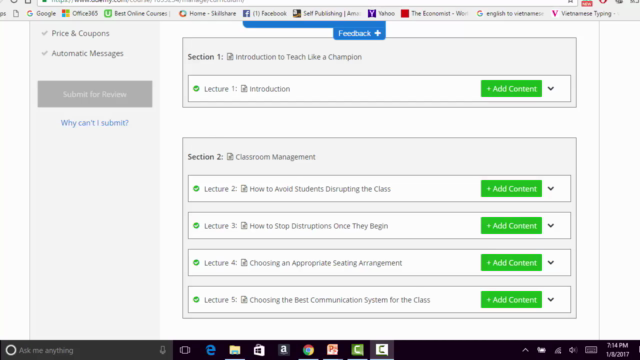Image resolution: width=640 pixels, height=360 pixels.
Task: Open Office365 bookmark
Action: click(80, 13)
